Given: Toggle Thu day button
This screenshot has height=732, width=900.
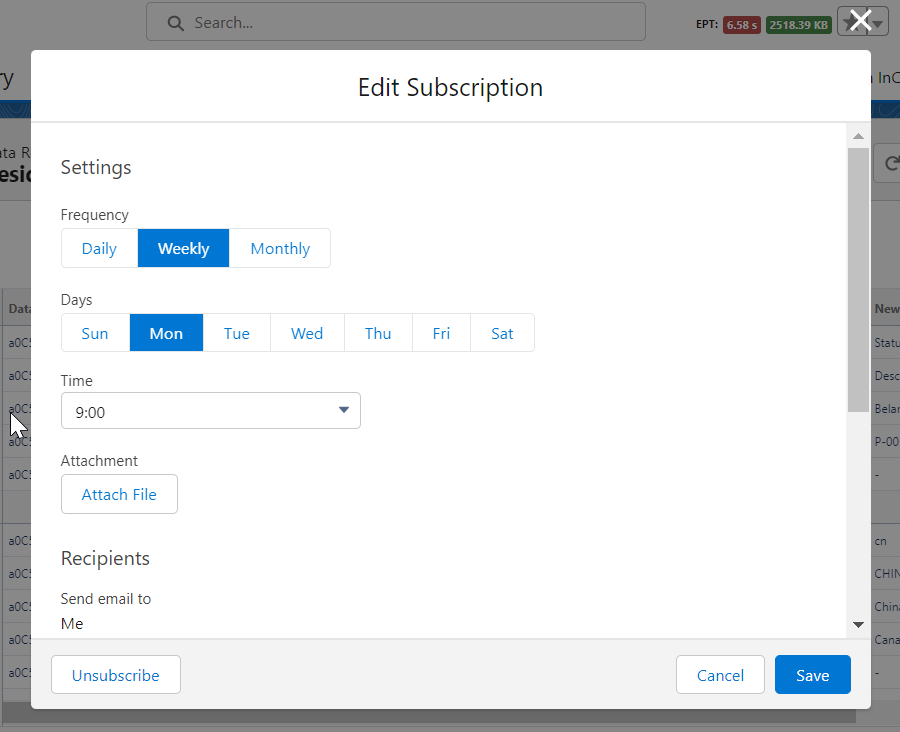Looking at the screenshot, I should (x=378, y=333).
